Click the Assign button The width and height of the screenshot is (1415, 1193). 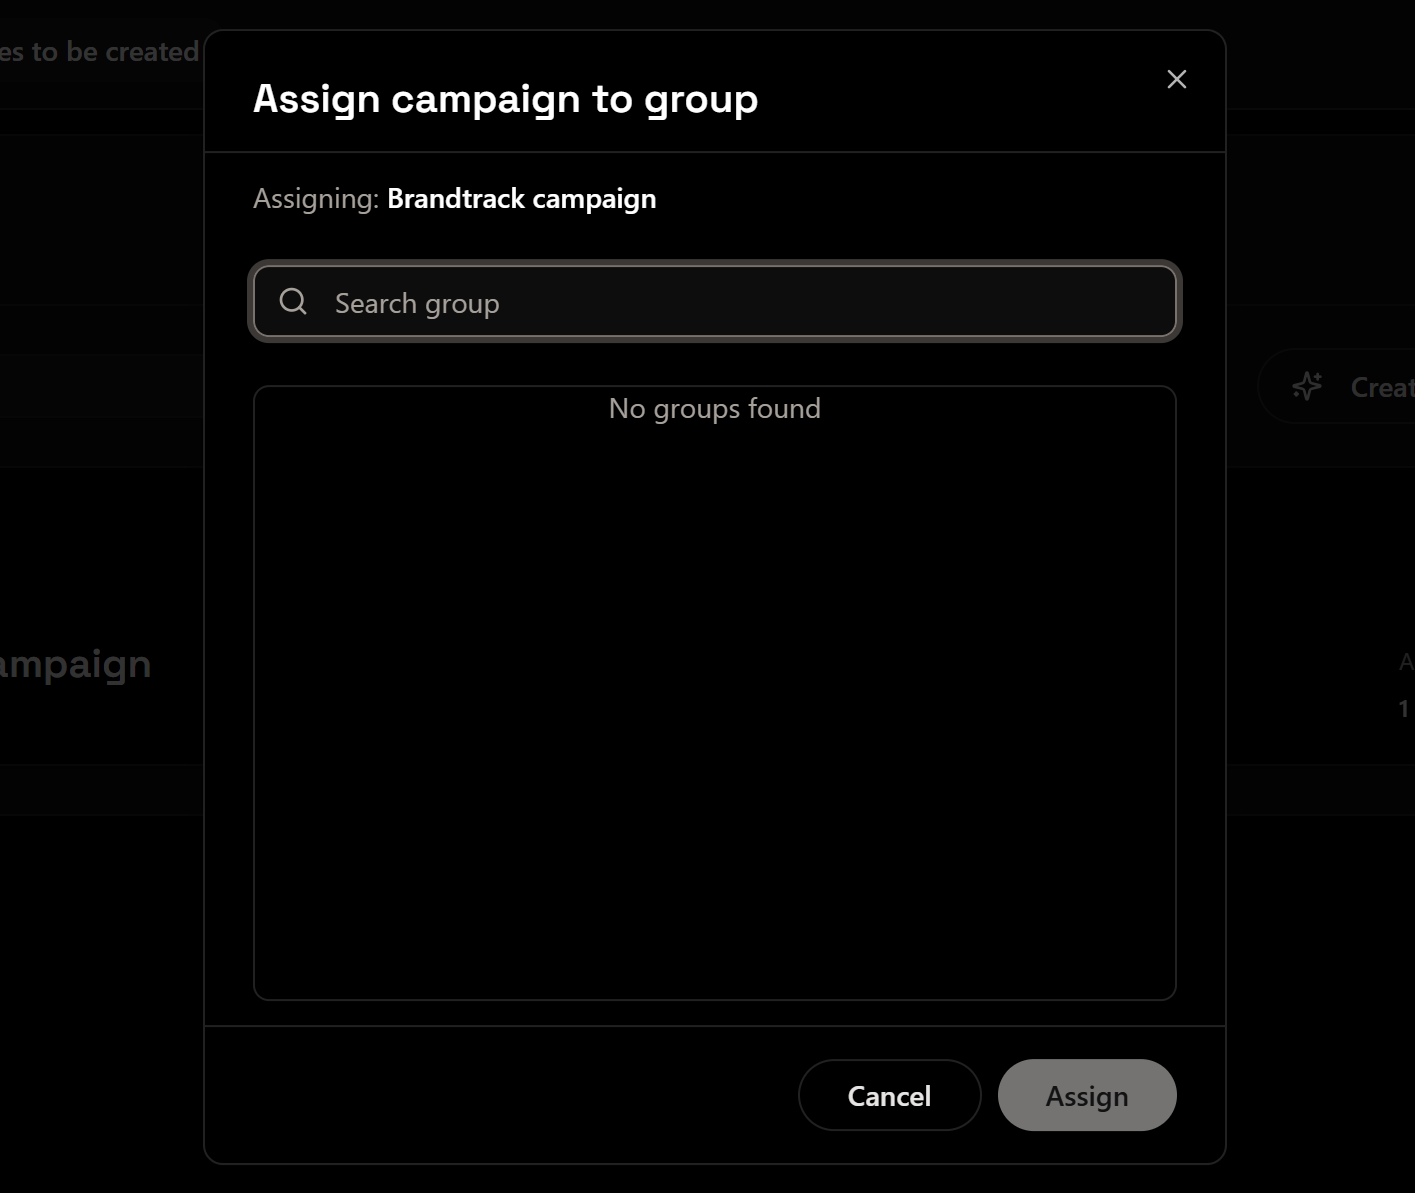click(x=1086, y=1096)
